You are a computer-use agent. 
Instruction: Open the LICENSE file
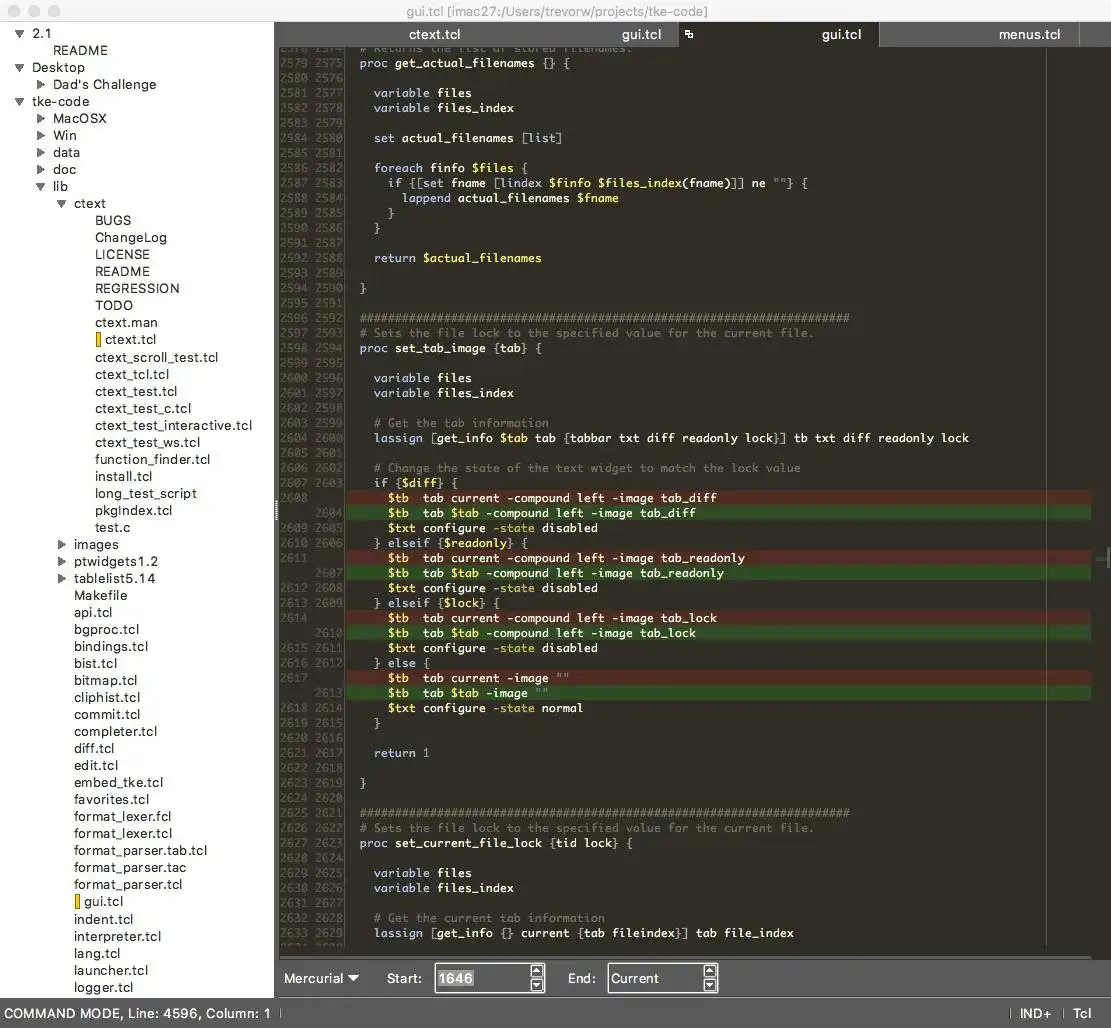(x=122, y=254)
